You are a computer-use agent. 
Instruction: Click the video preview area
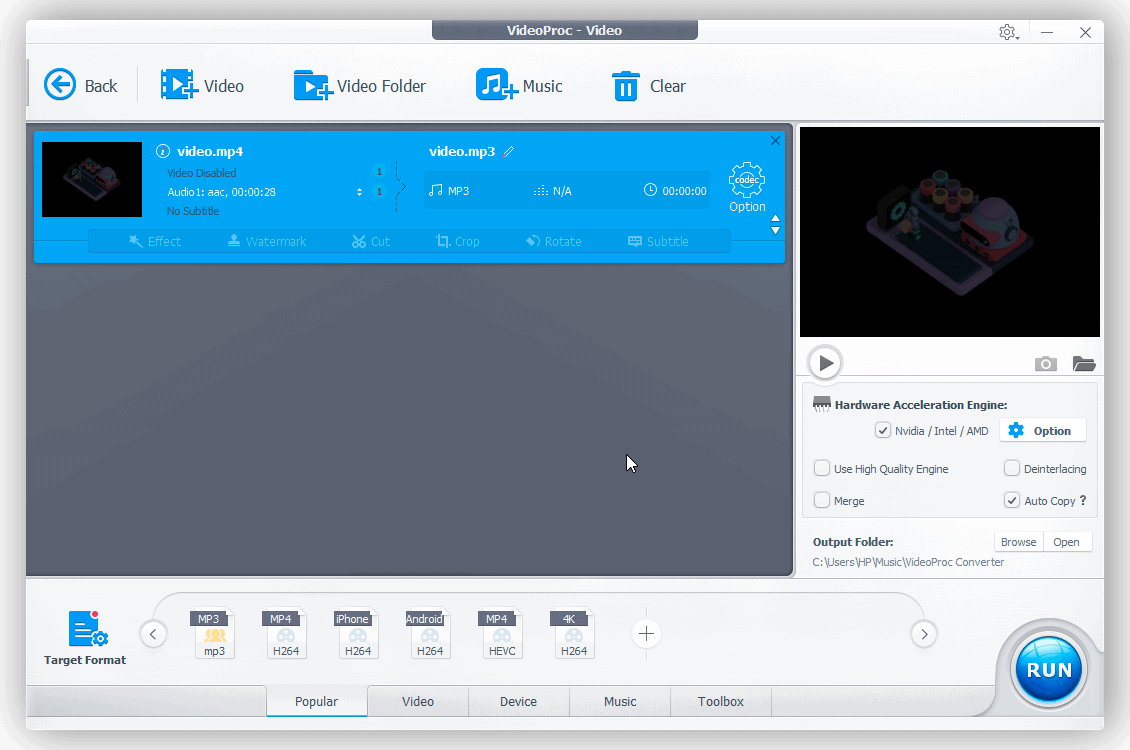[950, 232]
